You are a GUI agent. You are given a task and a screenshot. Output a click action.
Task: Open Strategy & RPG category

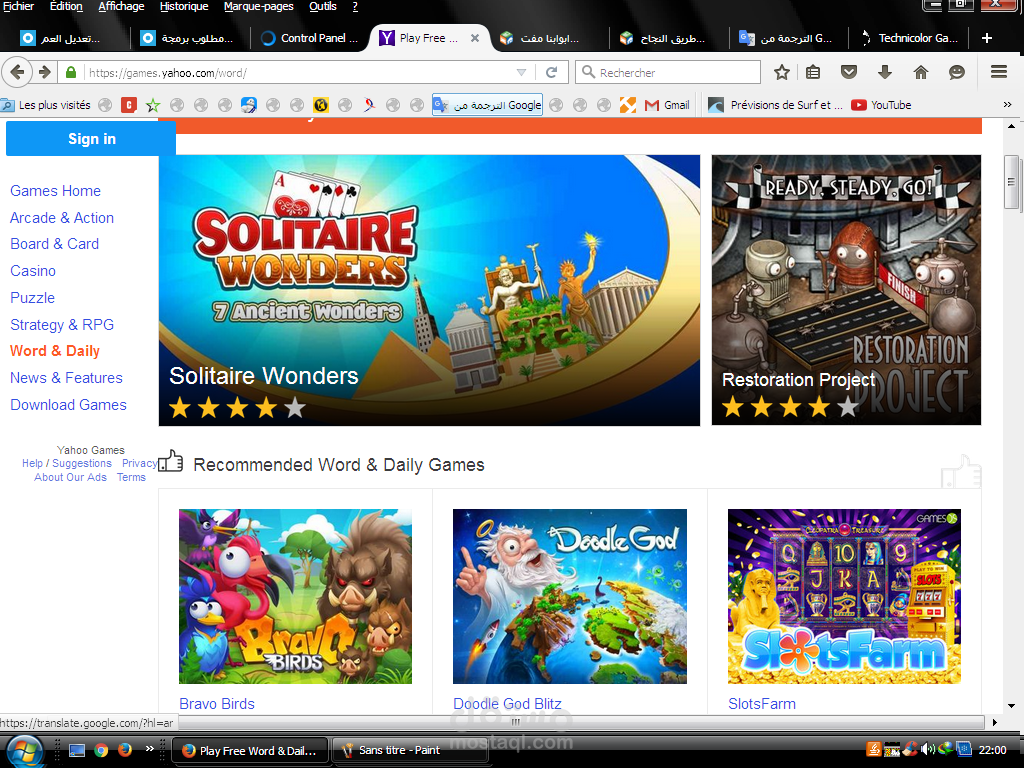[x=62, y=325]
